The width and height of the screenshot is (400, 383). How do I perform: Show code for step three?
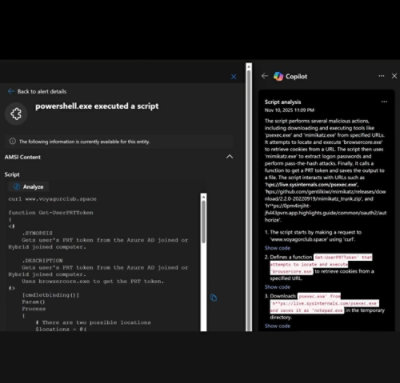(x=277, y=326)
